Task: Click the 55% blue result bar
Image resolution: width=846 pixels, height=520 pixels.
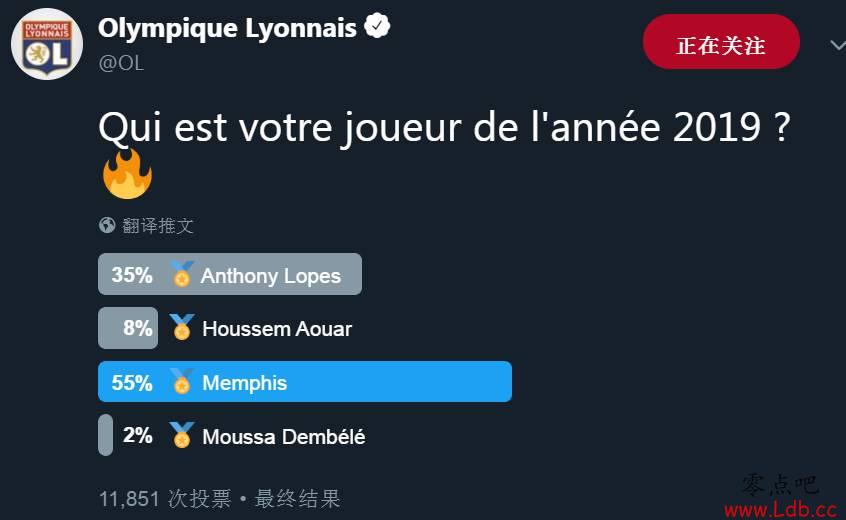Action: click(x=305, y=381)
